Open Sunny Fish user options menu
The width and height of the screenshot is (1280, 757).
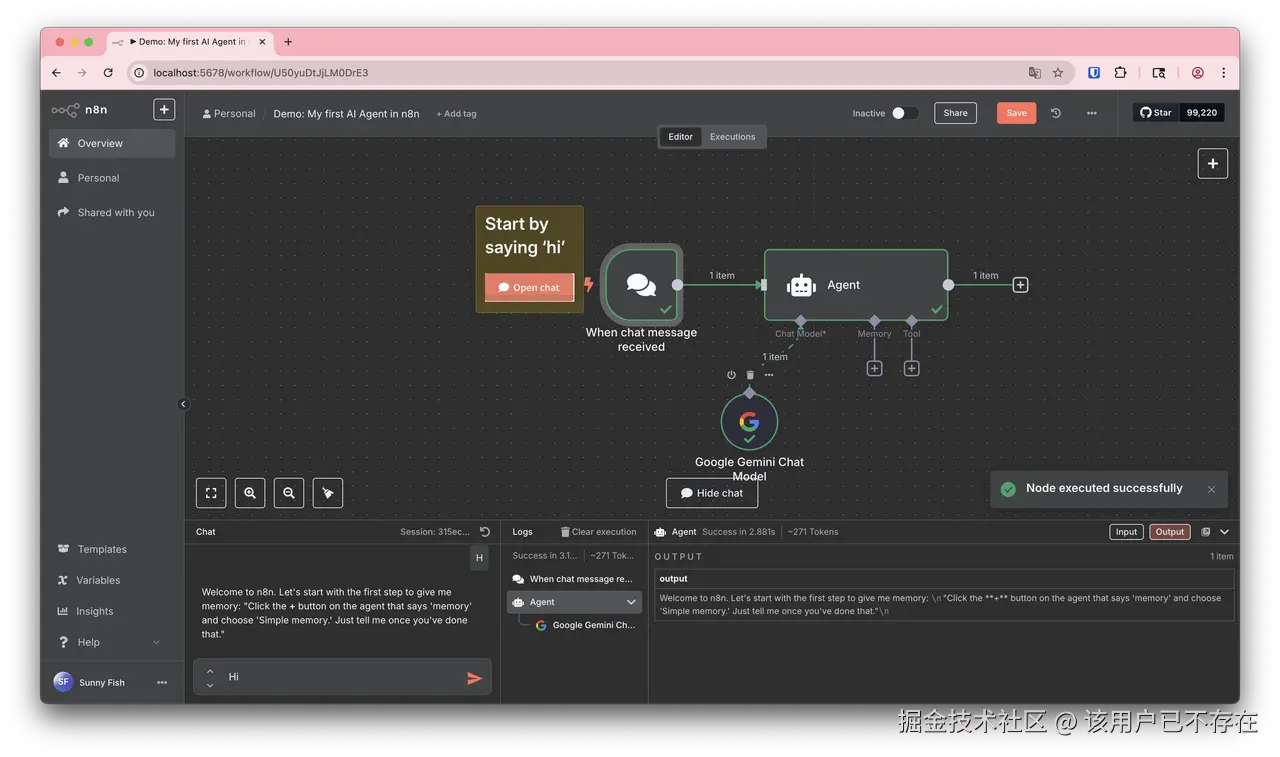(x=162, y=682)
